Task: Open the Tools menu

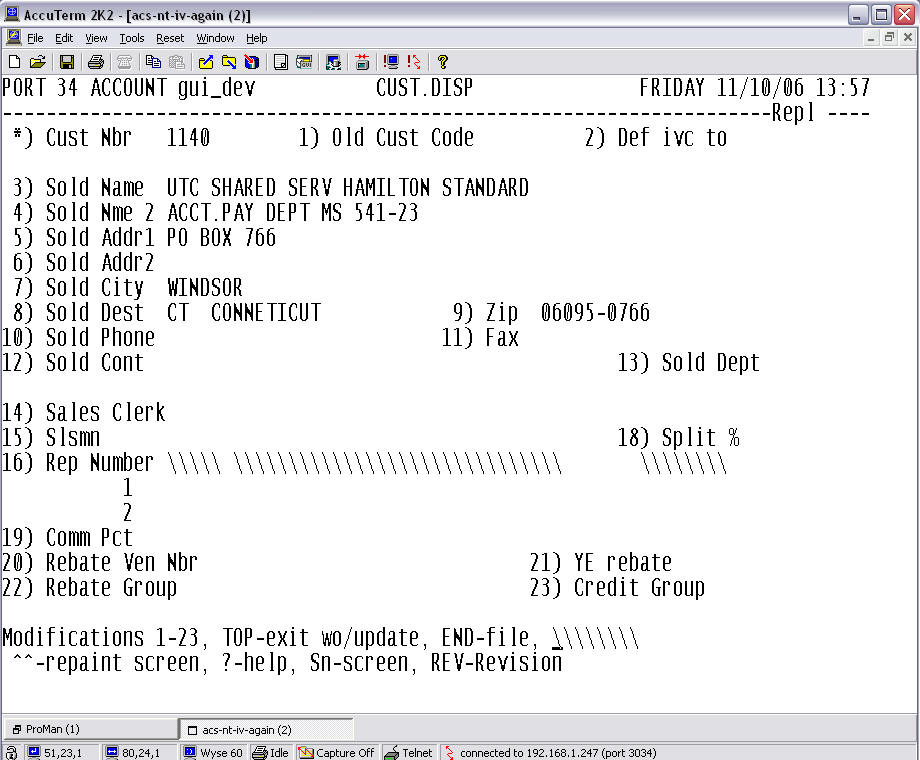Action: 131,38
